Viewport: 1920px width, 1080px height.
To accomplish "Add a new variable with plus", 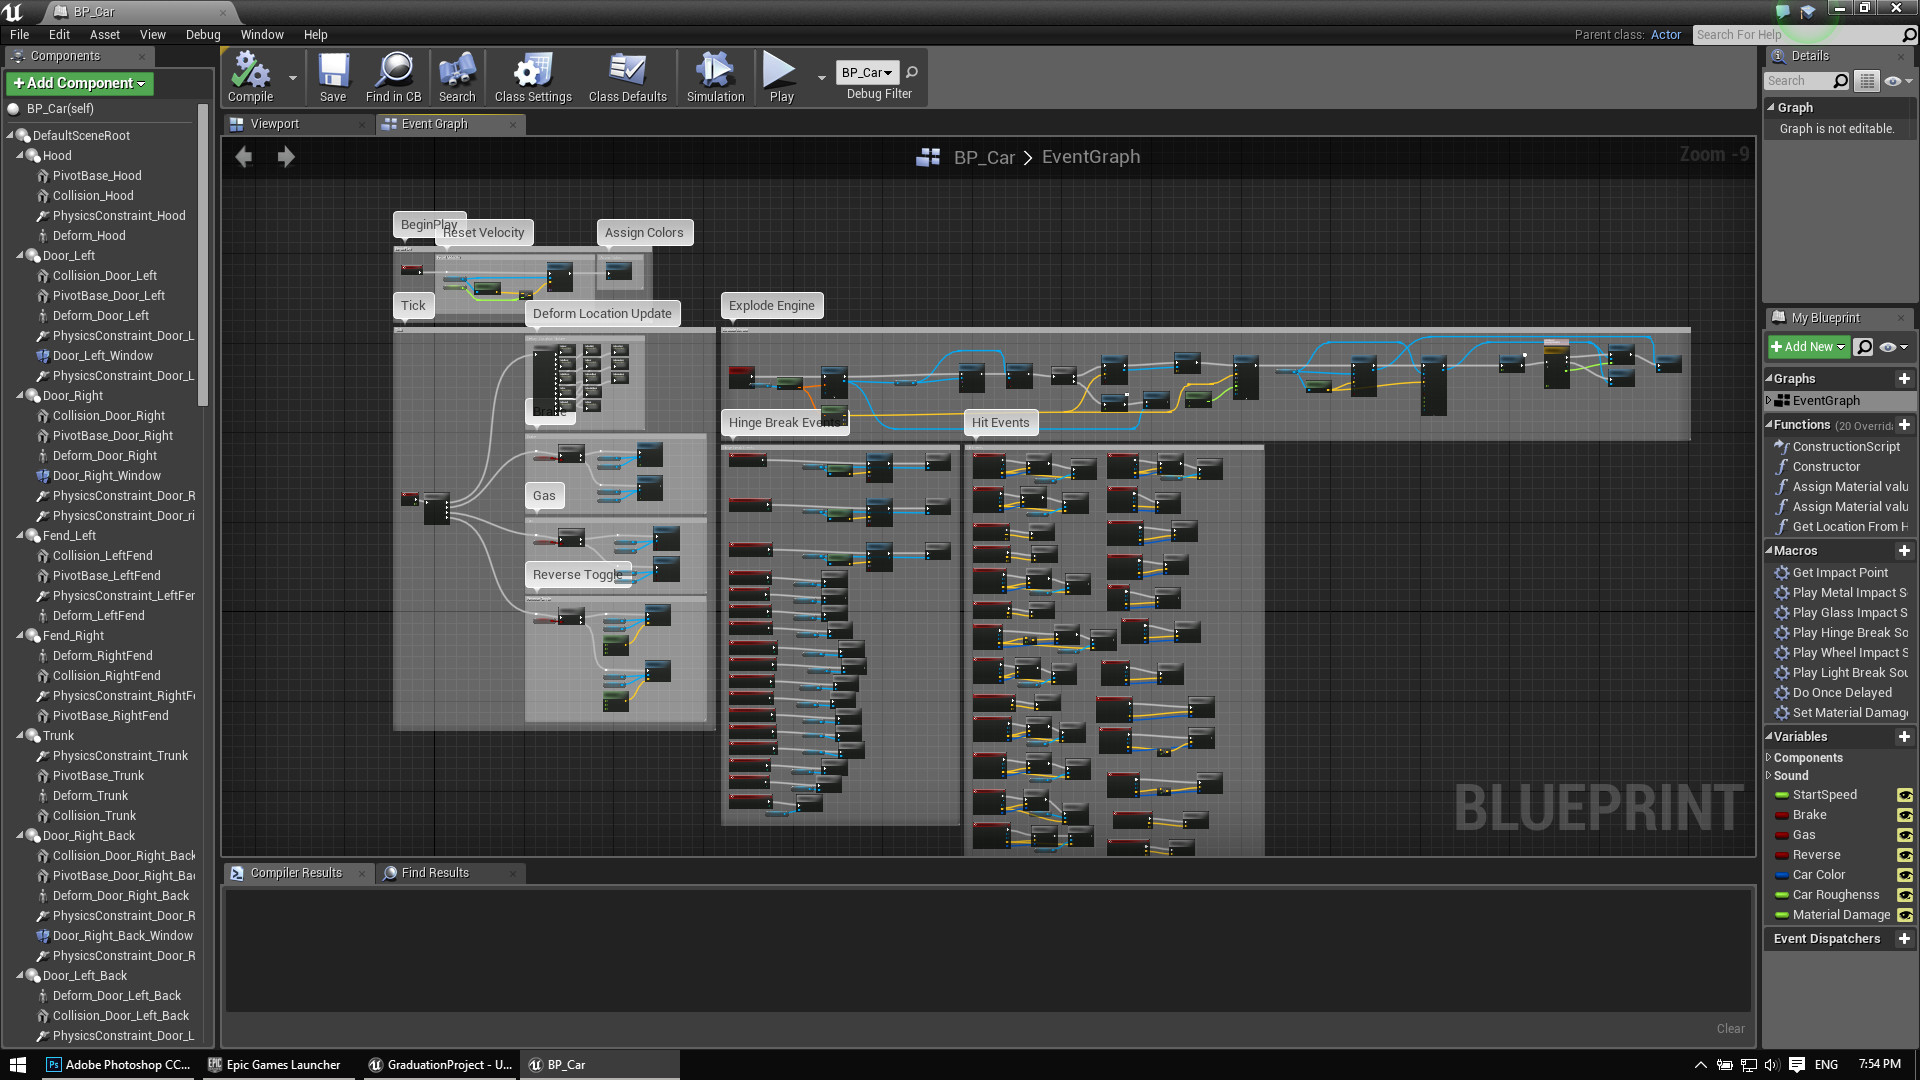I will [1904, 737].
